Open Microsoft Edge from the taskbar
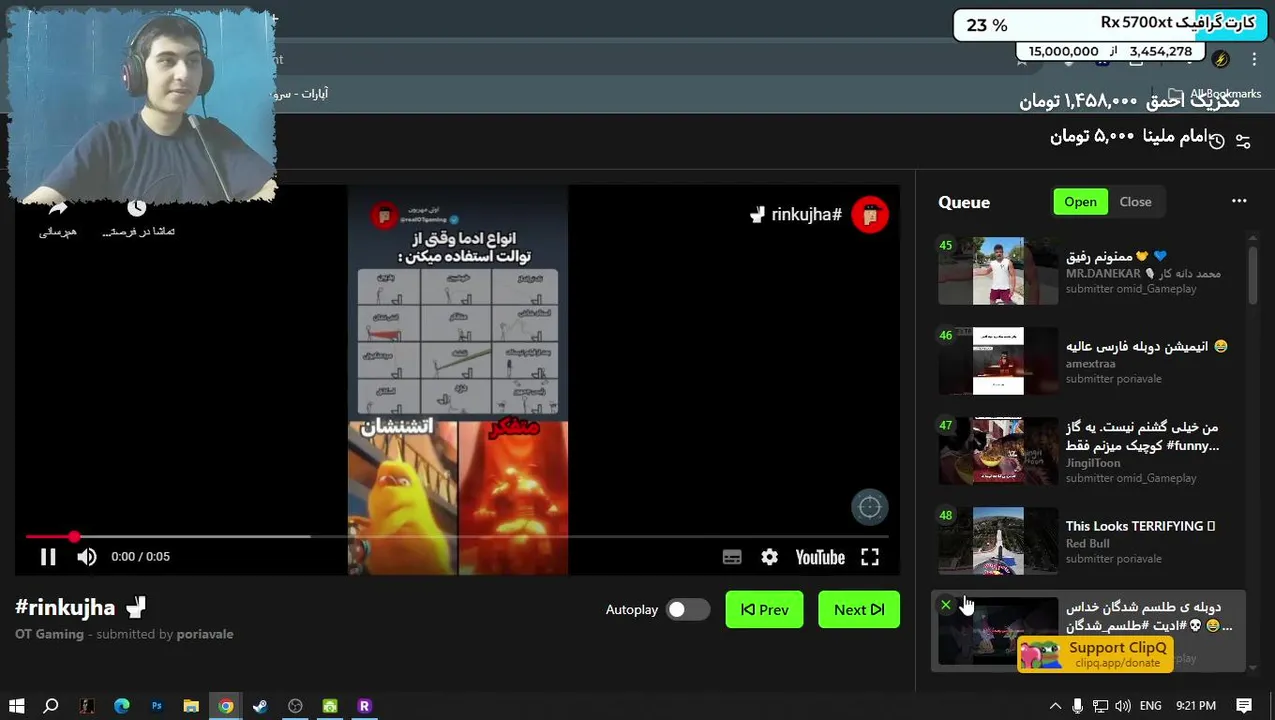This screenshot has height=720, width=1275. 122,706
